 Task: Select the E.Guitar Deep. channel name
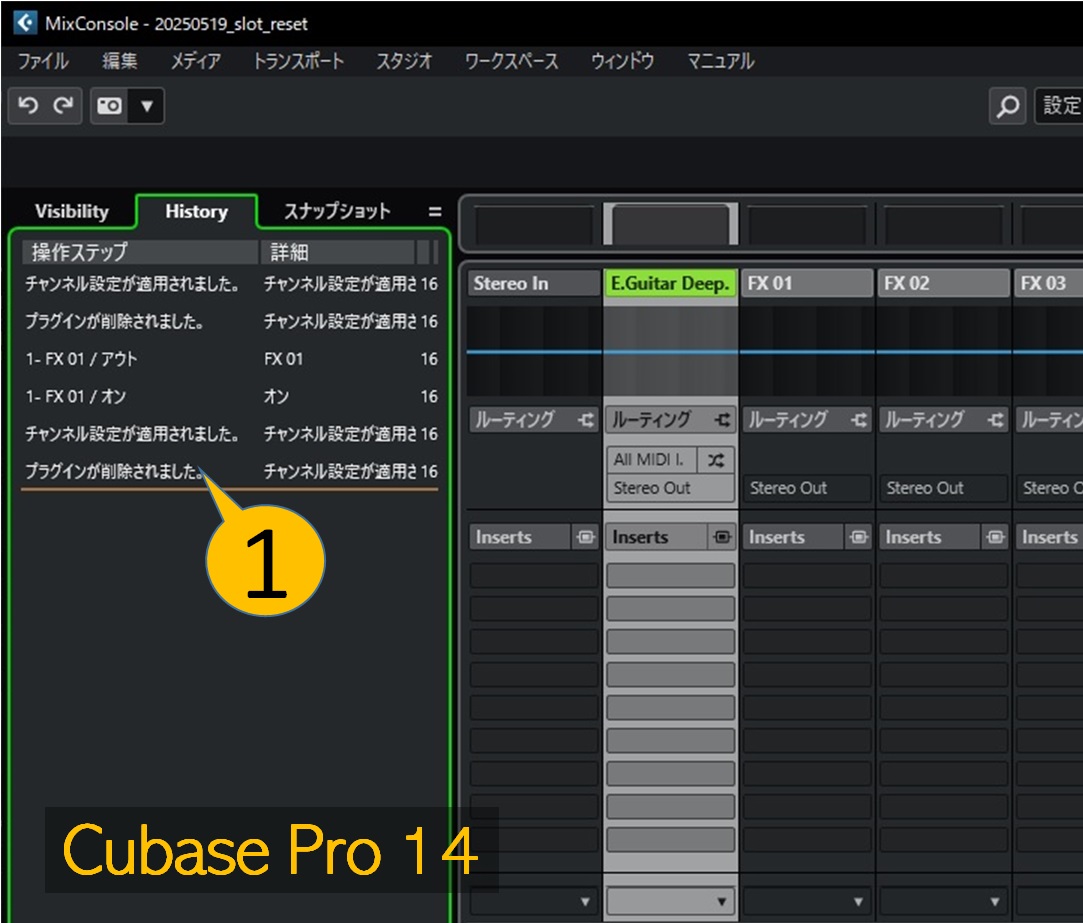[670, 283]
